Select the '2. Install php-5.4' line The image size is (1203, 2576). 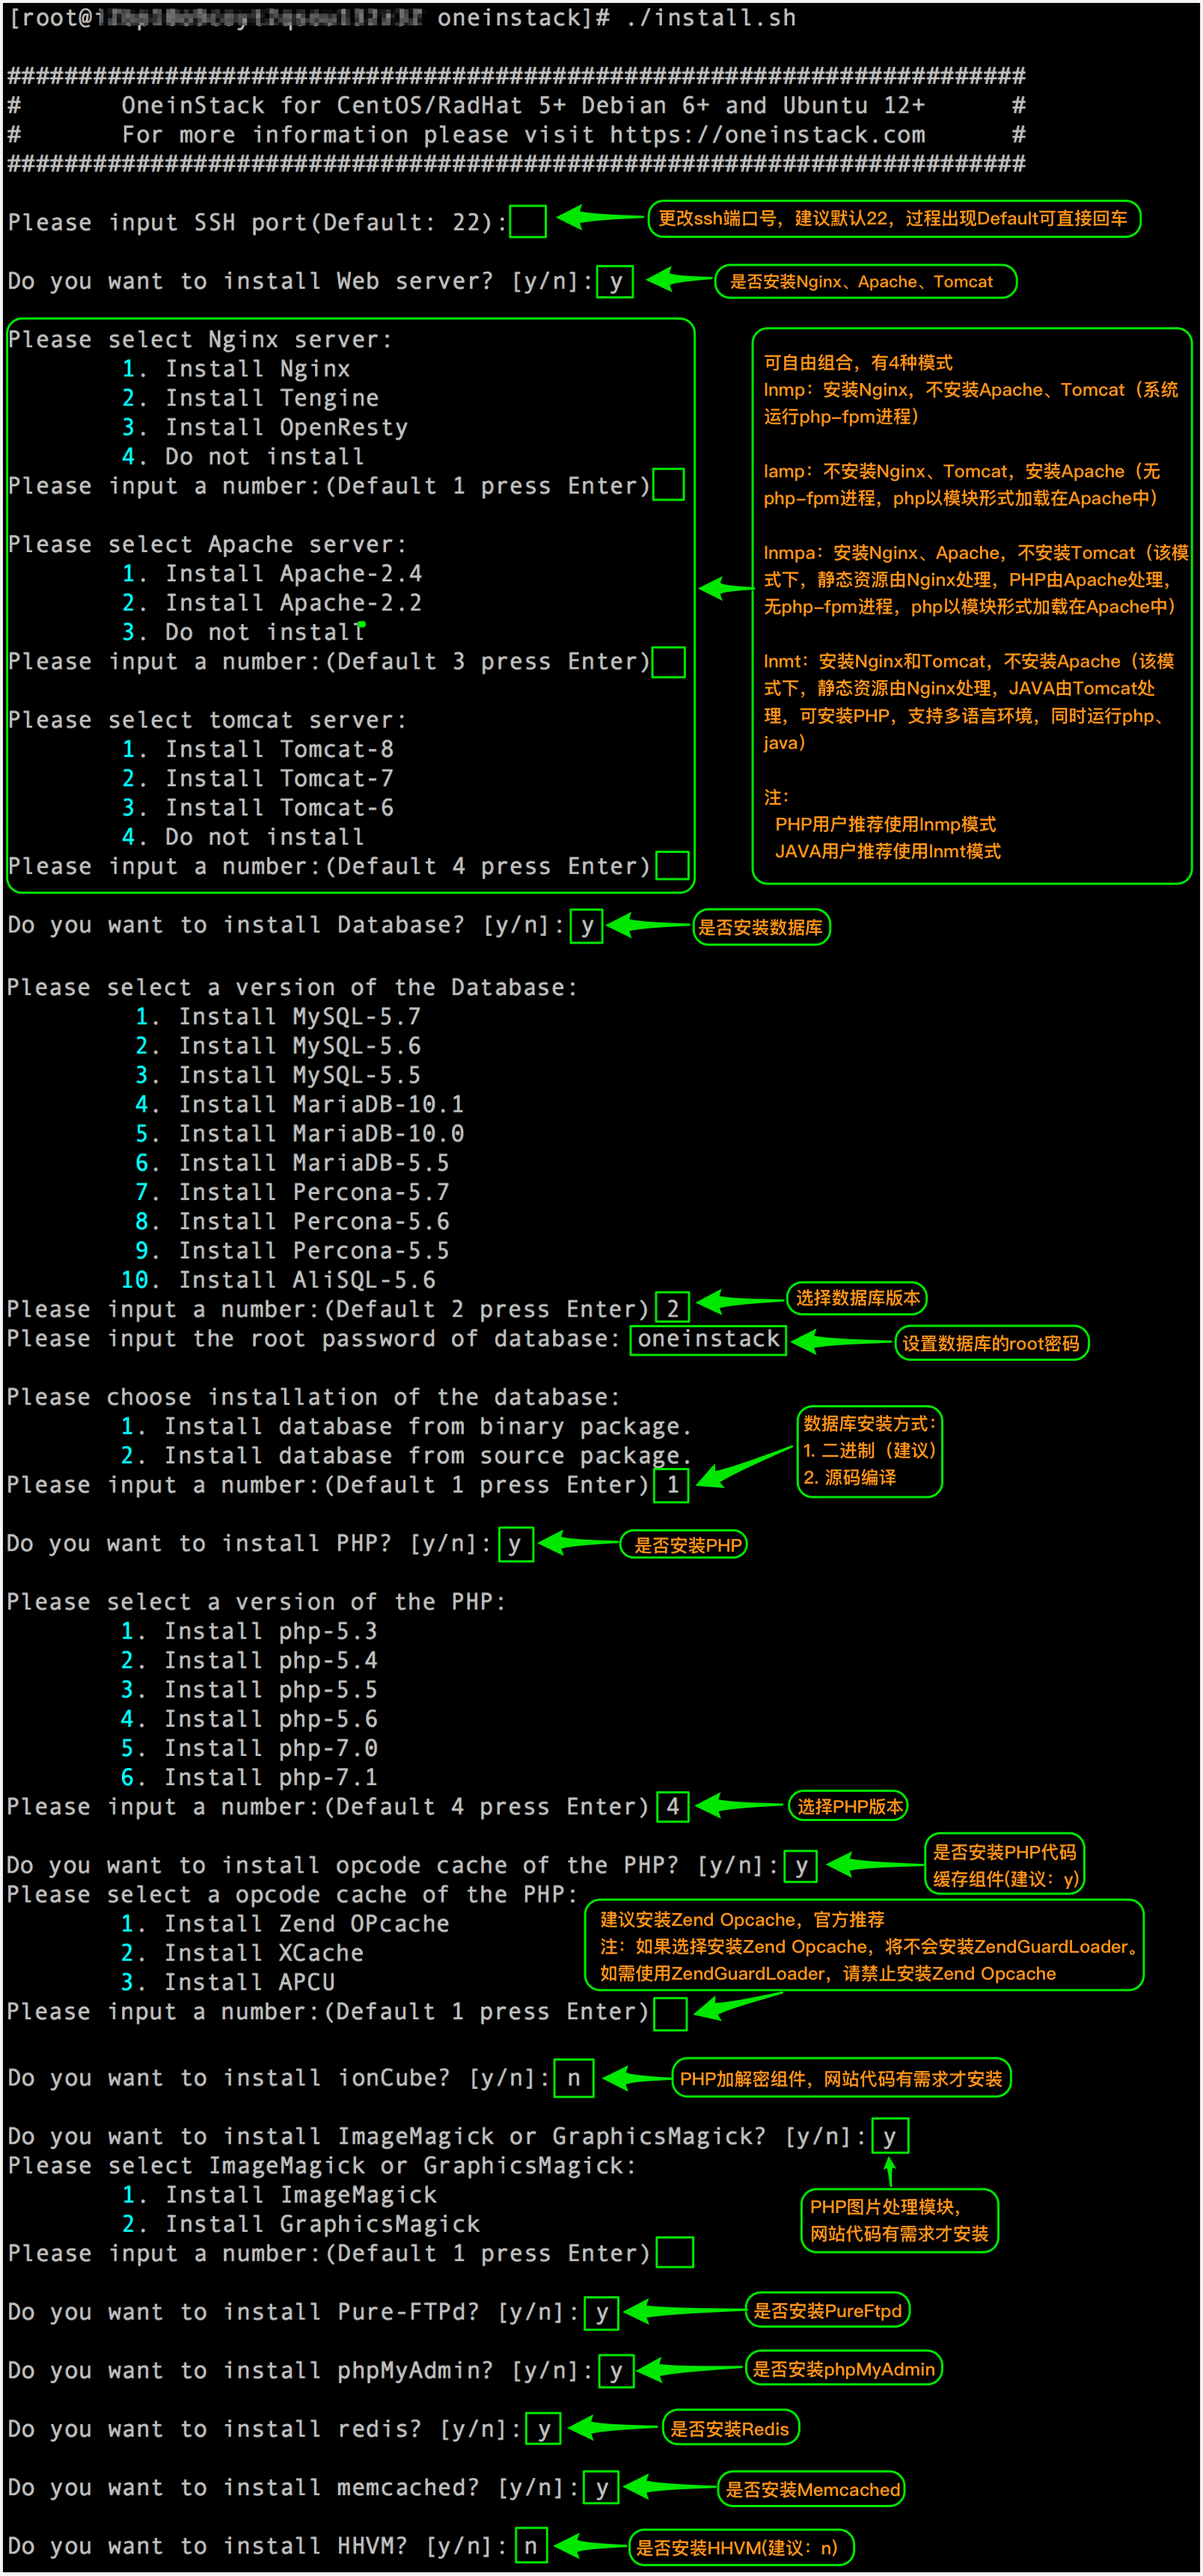pyautogui.click(x=250, y=1661)
